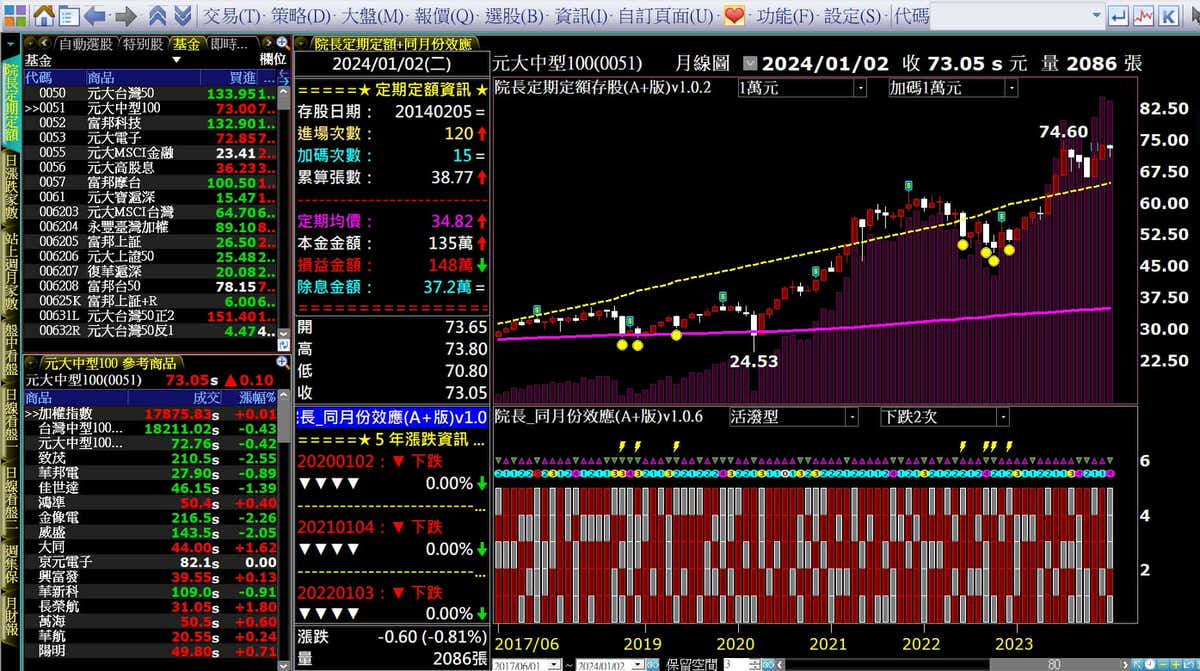This screenshot has height=671, width=1200.
Task: Open the 1萬元 amount dropdown
Action: coord(859,88)
